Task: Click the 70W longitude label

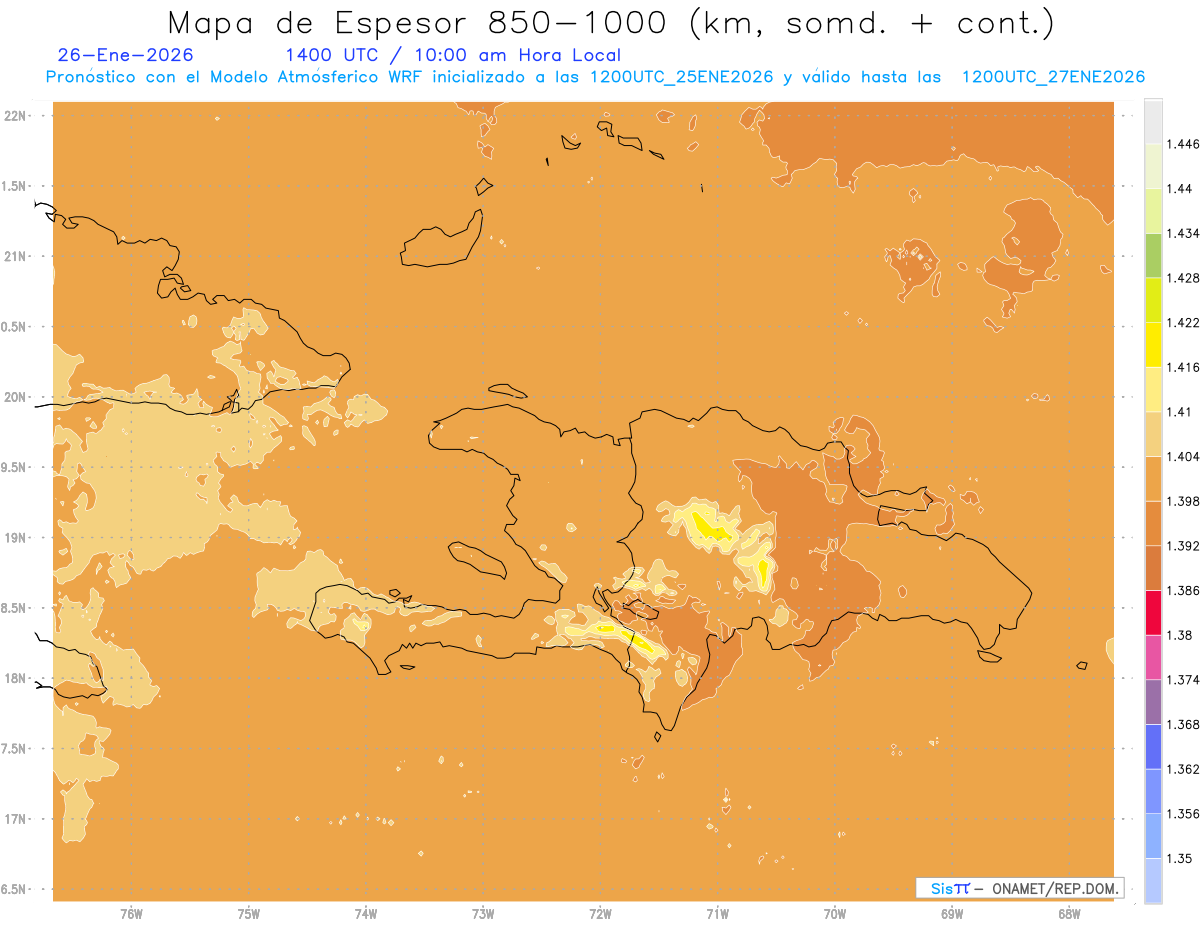Action: click(834, 913)
